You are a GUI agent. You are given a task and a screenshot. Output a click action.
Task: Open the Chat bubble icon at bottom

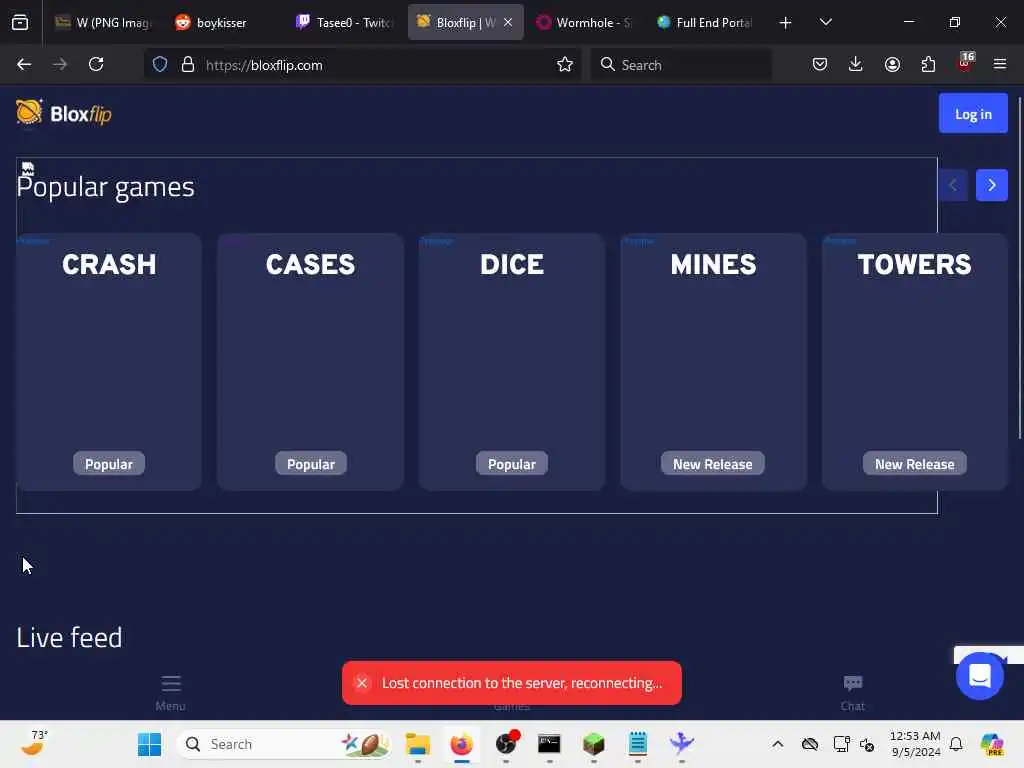[853, 692]
